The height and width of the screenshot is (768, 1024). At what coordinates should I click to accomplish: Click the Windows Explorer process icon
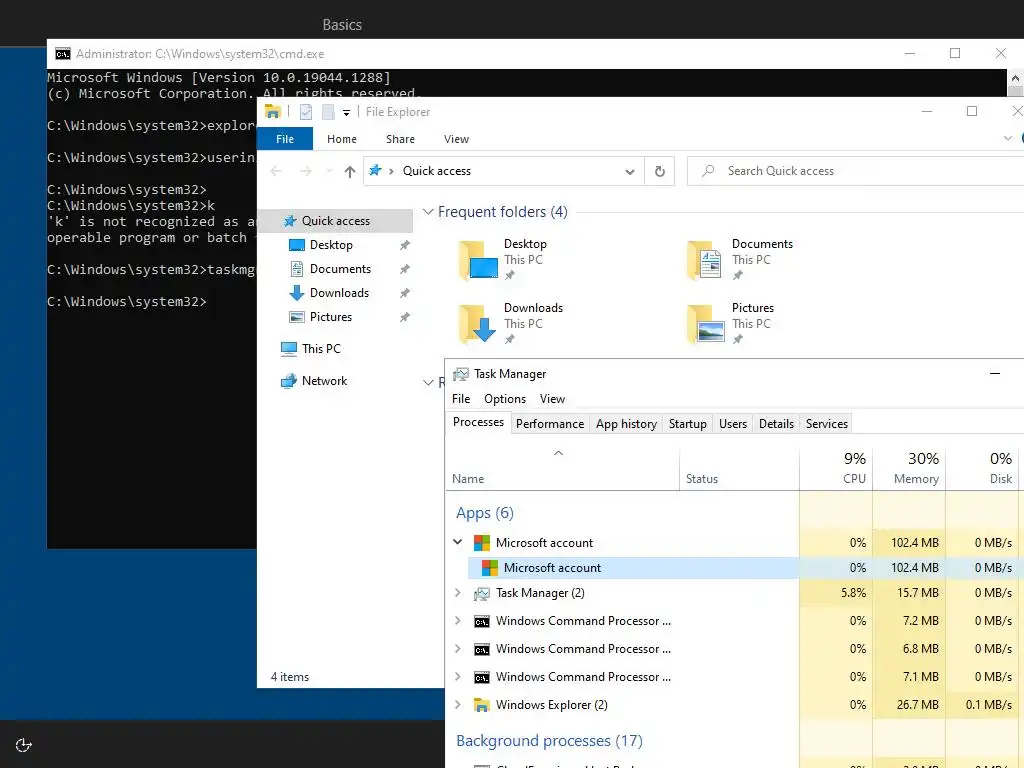pyautogui.click(x=482, y=705)
